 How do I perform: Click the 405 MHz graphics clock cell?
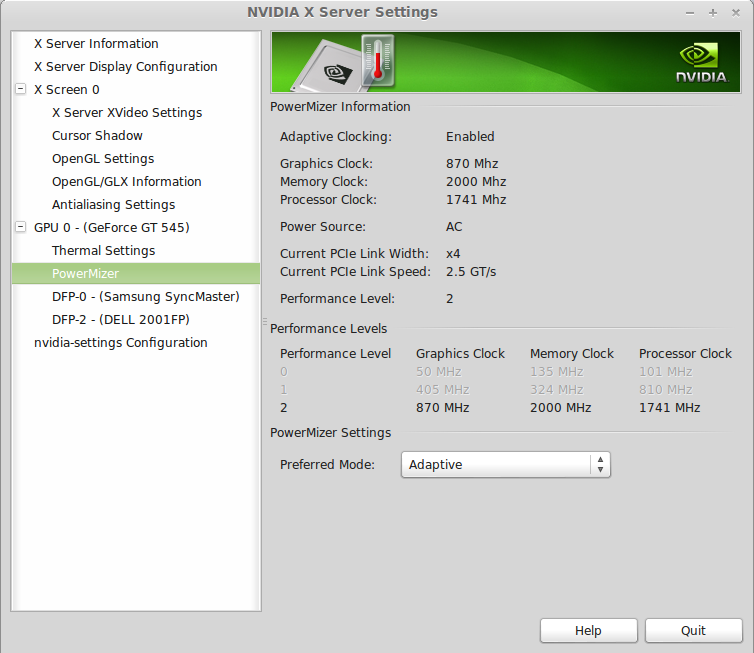pos(442,389)
